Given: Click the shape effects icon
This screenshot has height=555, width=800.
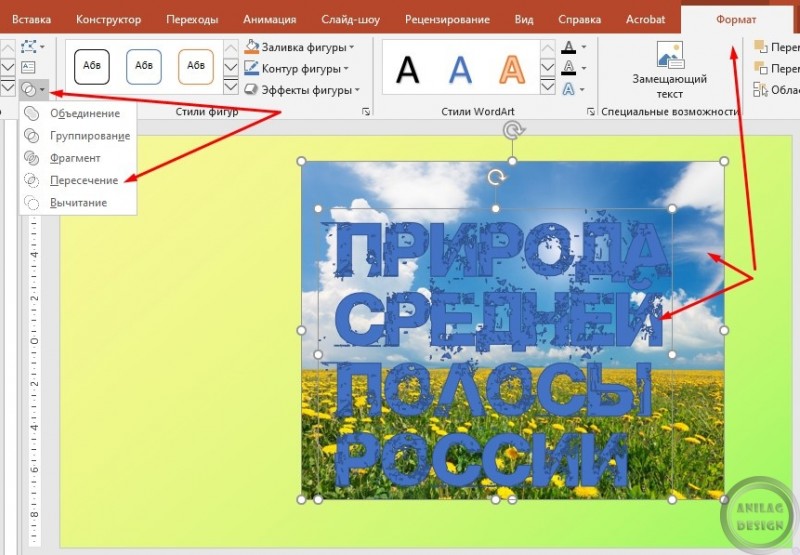Looking at the screenshot, I should point(251,90).
